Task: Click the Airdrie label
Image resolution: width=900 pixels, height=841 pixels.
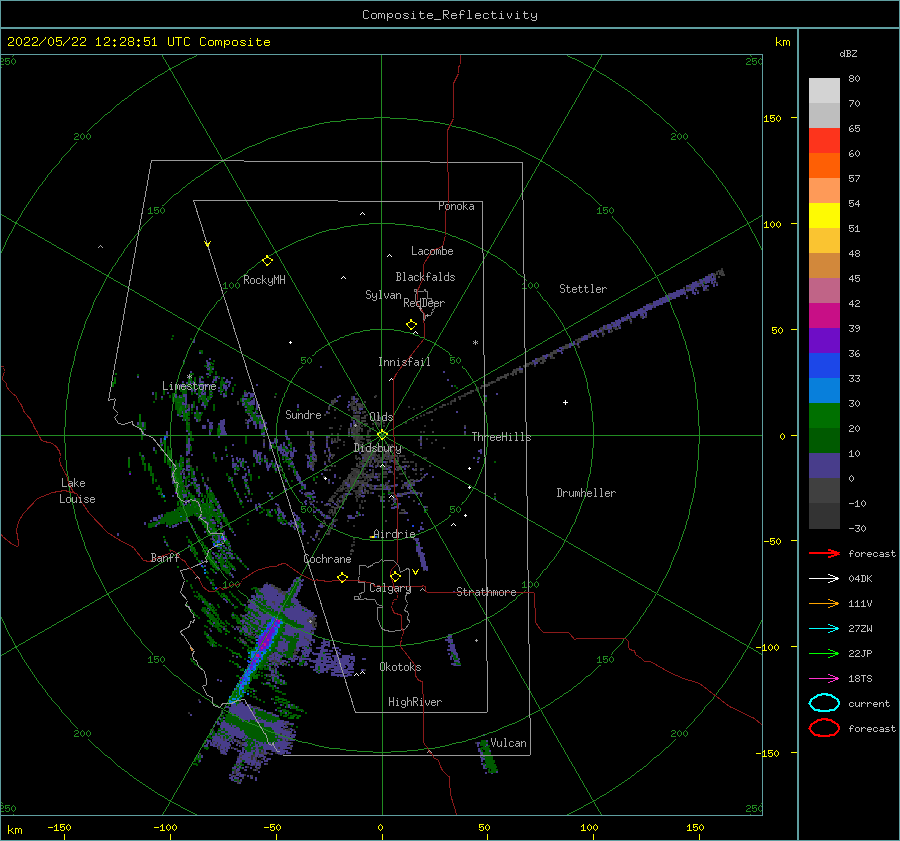Action: click(x=394, y=534)
